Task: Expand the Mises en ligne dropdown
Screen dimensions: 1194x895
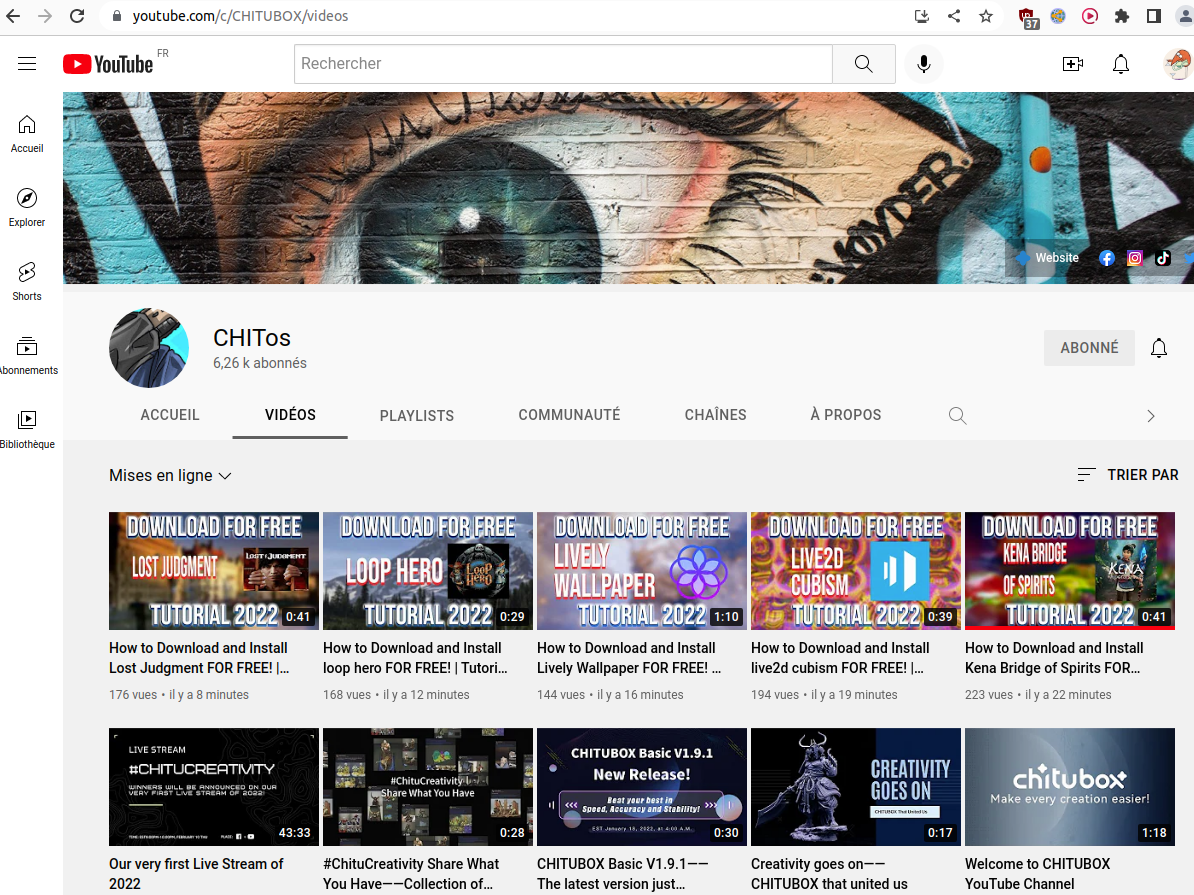Action: click(x=170, y=475)
